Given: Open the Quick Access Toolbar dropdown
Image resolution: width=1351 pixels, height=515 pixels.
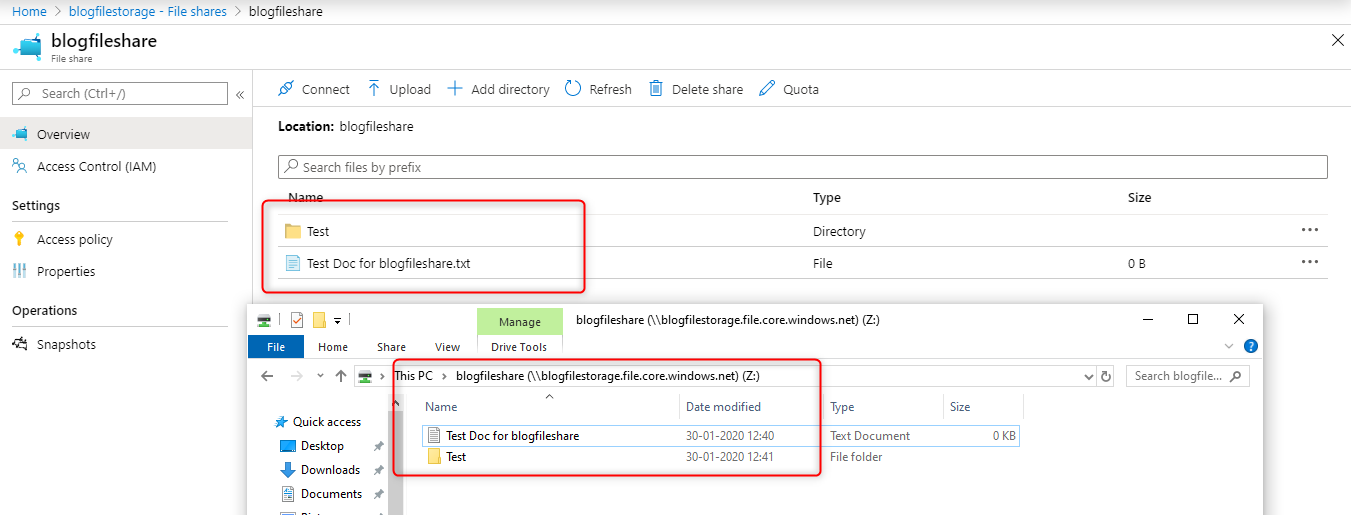Looking at the screenshot, I should click(x=338, y=321).
